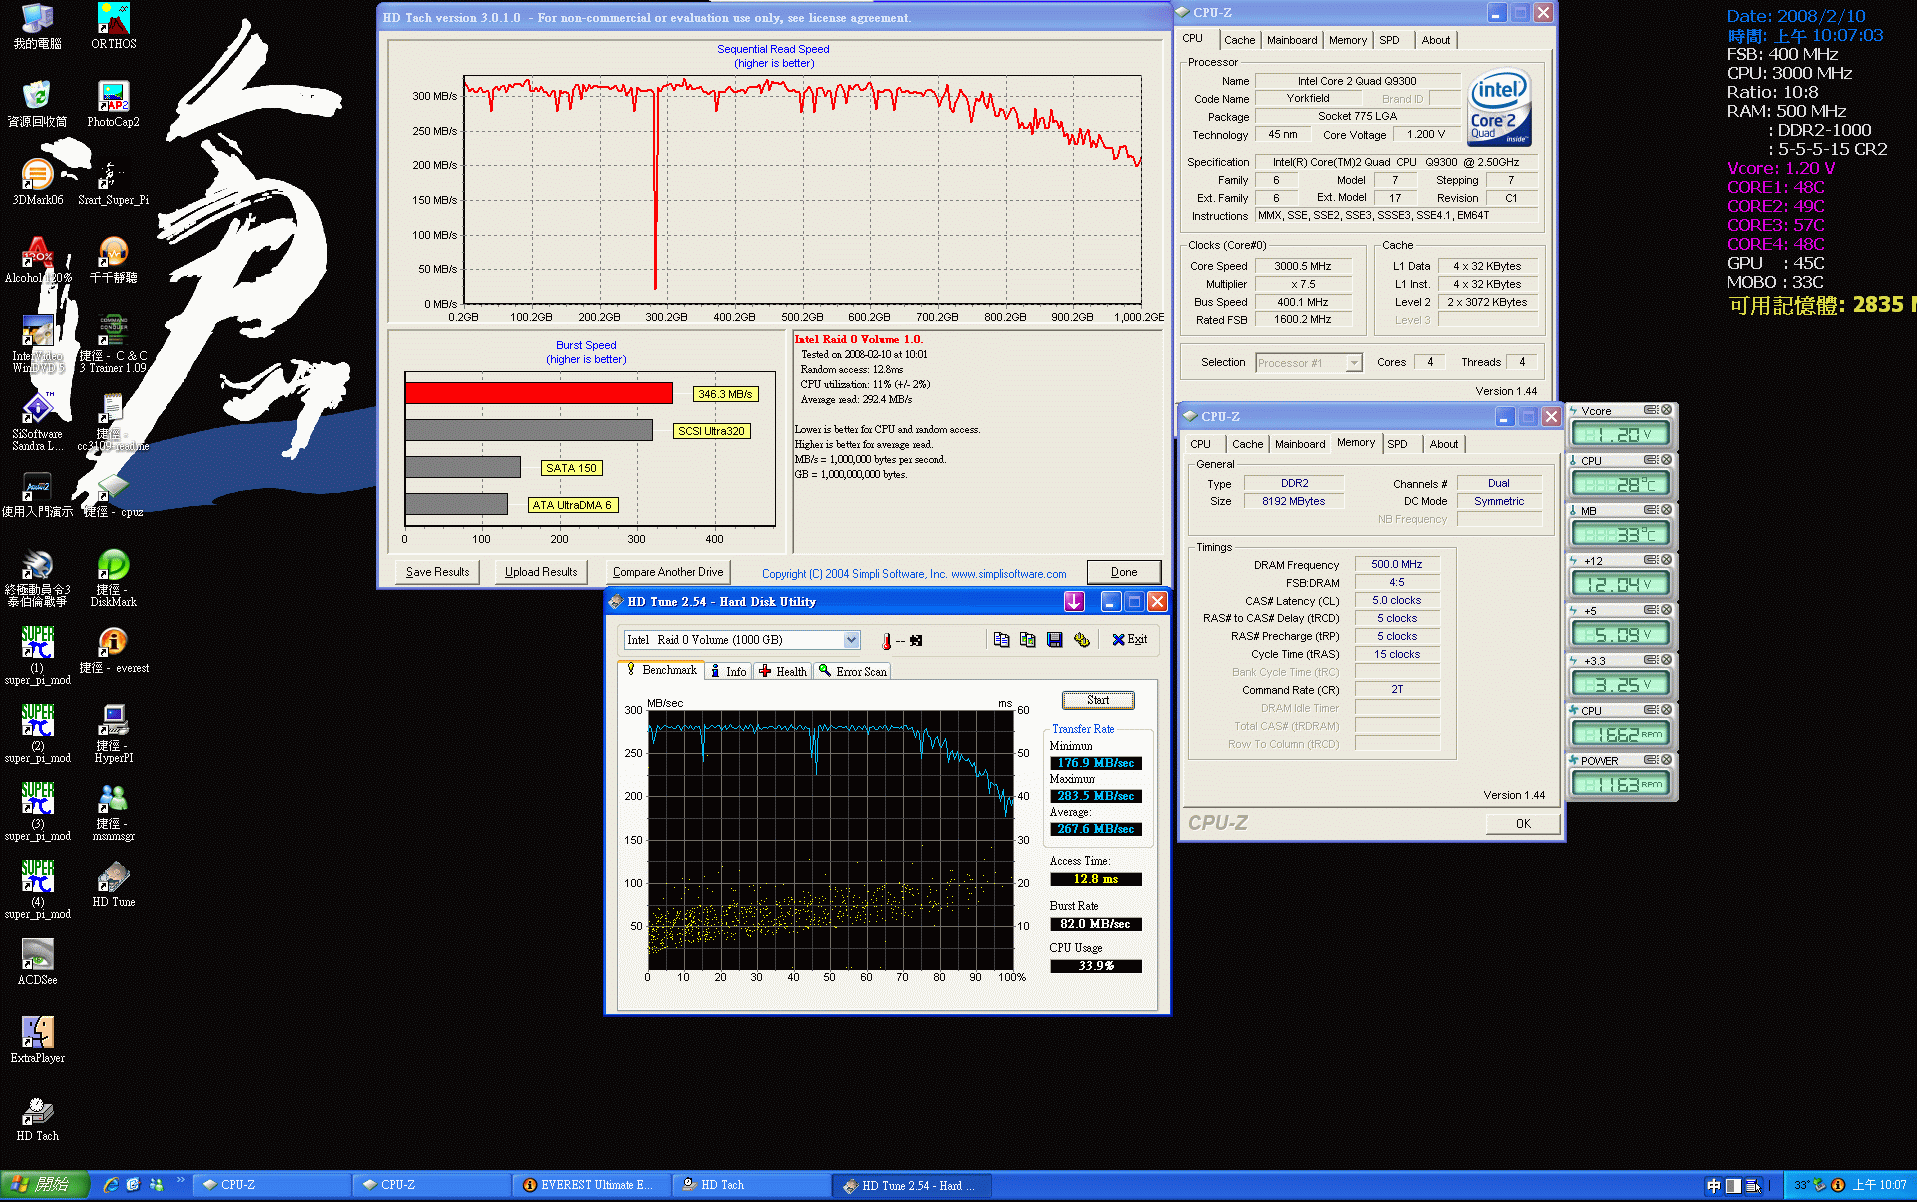Click Exit in HD Tune toolbar
The width and height of the screenshot is (1917, 1202).
[1129, 640]
